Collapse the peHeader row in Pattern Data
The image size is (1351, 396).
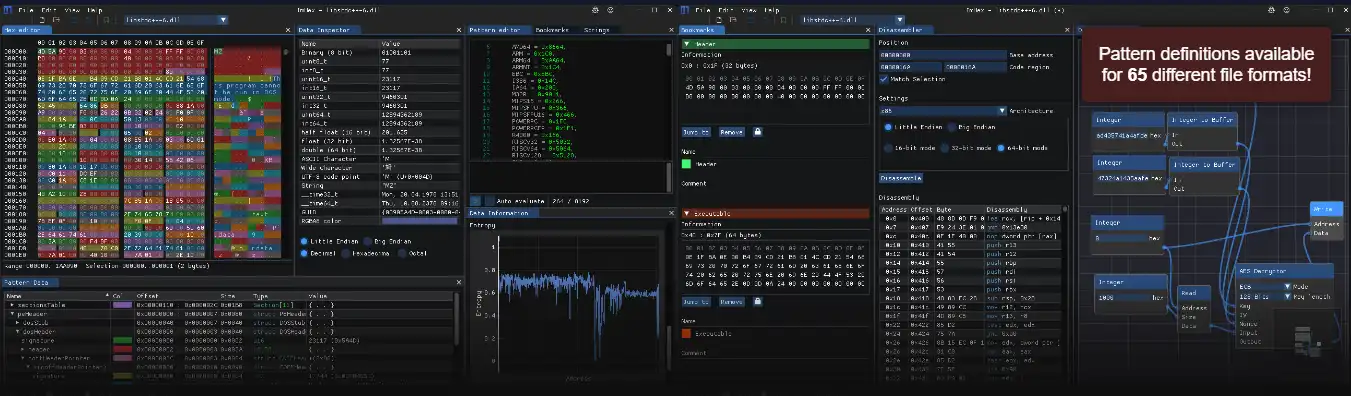[x=11, y=314]
